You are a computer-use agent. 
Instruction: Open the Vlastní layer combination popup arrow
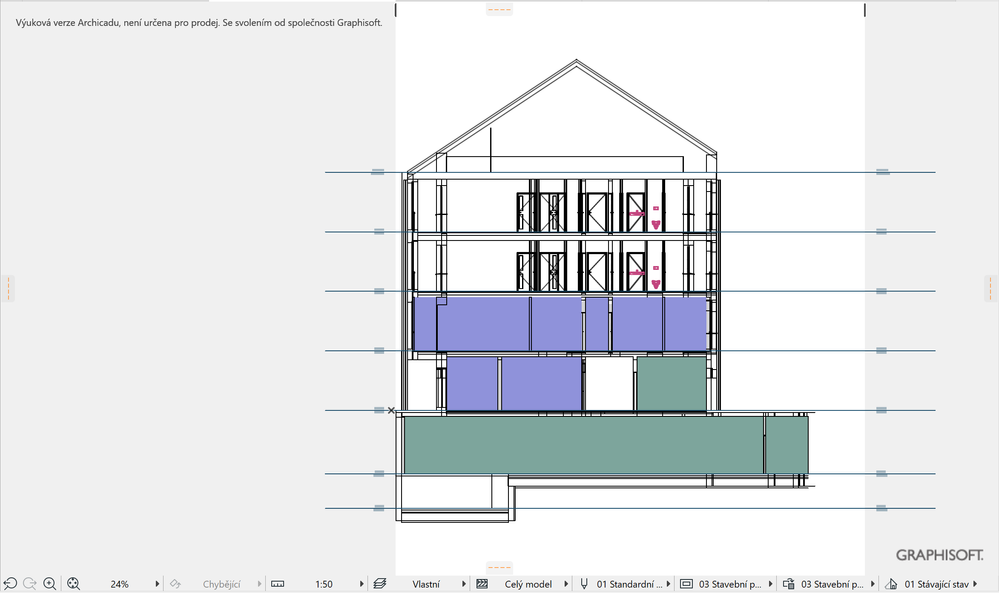coord(463,584)
